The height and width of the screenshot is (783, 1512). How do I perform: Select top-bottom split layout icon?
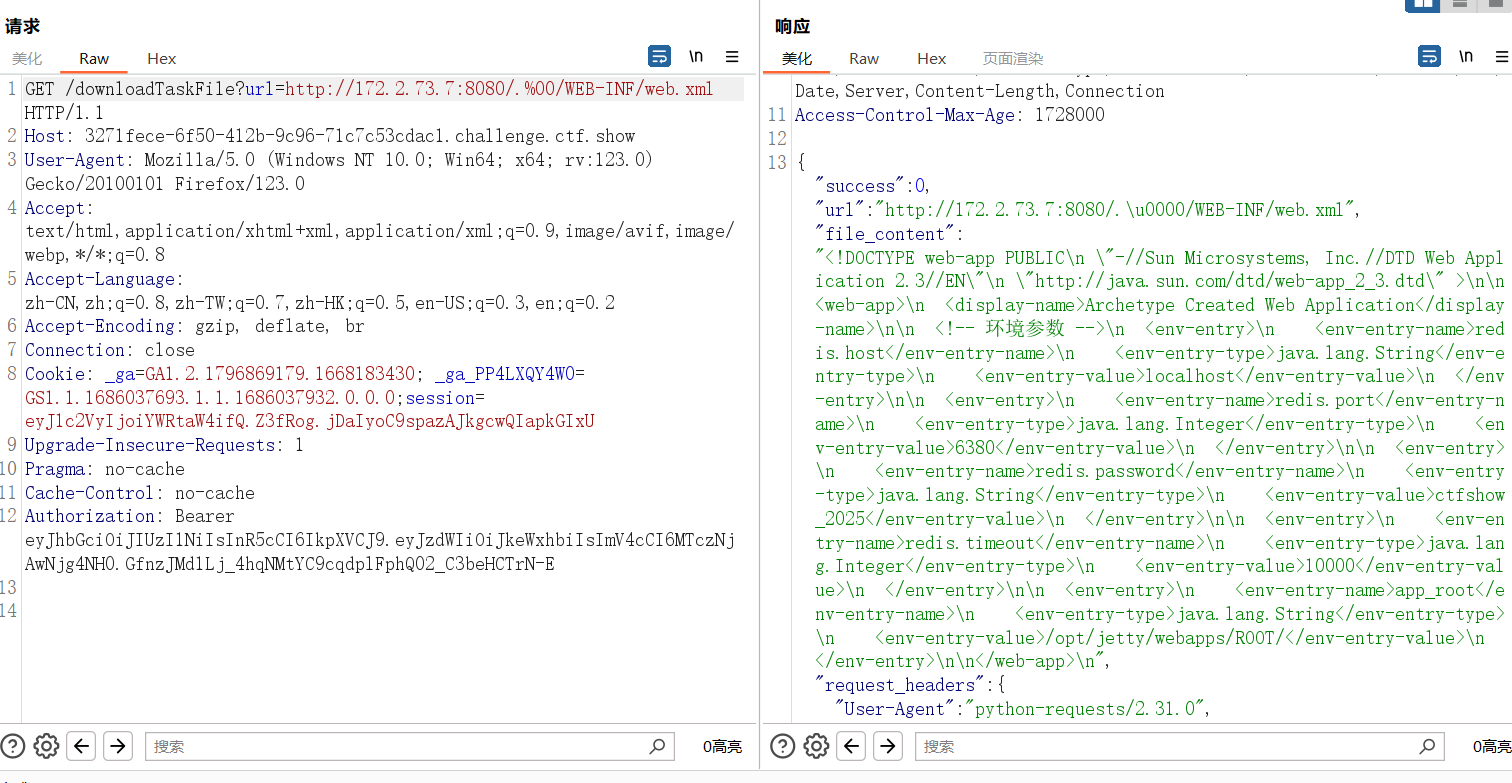coord(1459,4)
